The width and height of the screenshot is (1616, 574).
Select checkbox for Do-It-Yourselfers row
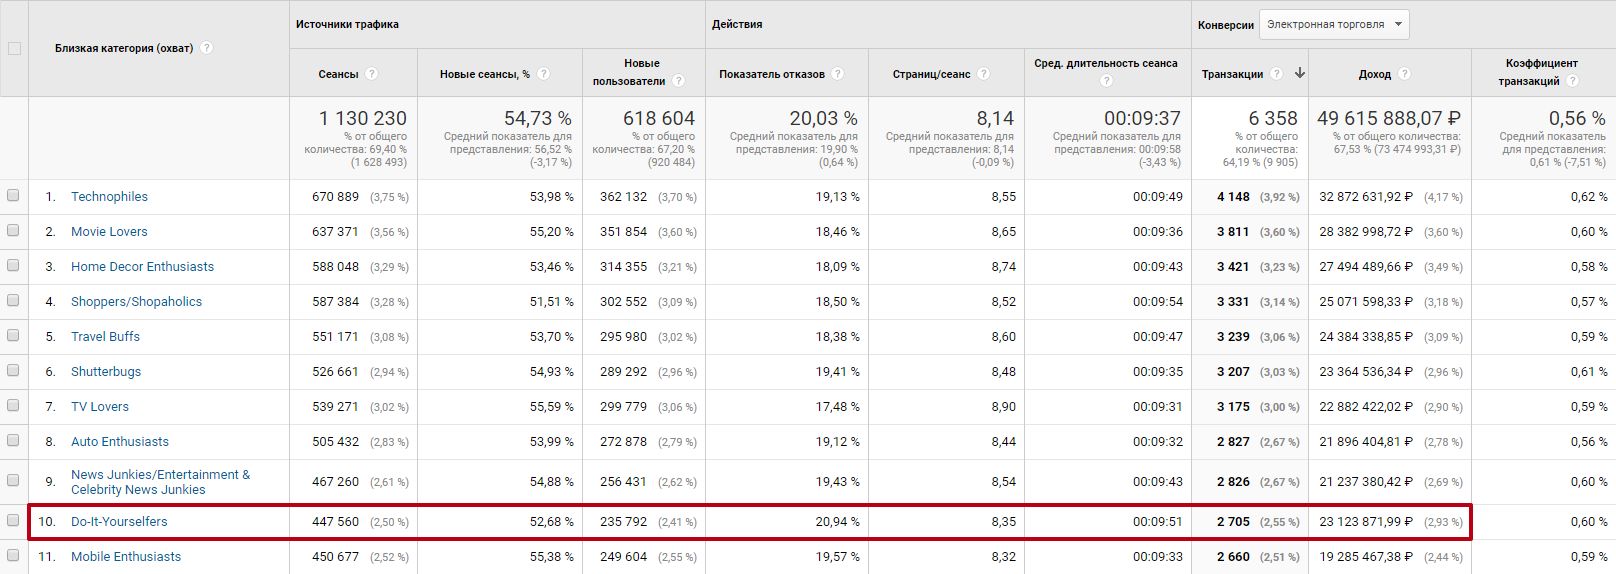tap(13, 520)
